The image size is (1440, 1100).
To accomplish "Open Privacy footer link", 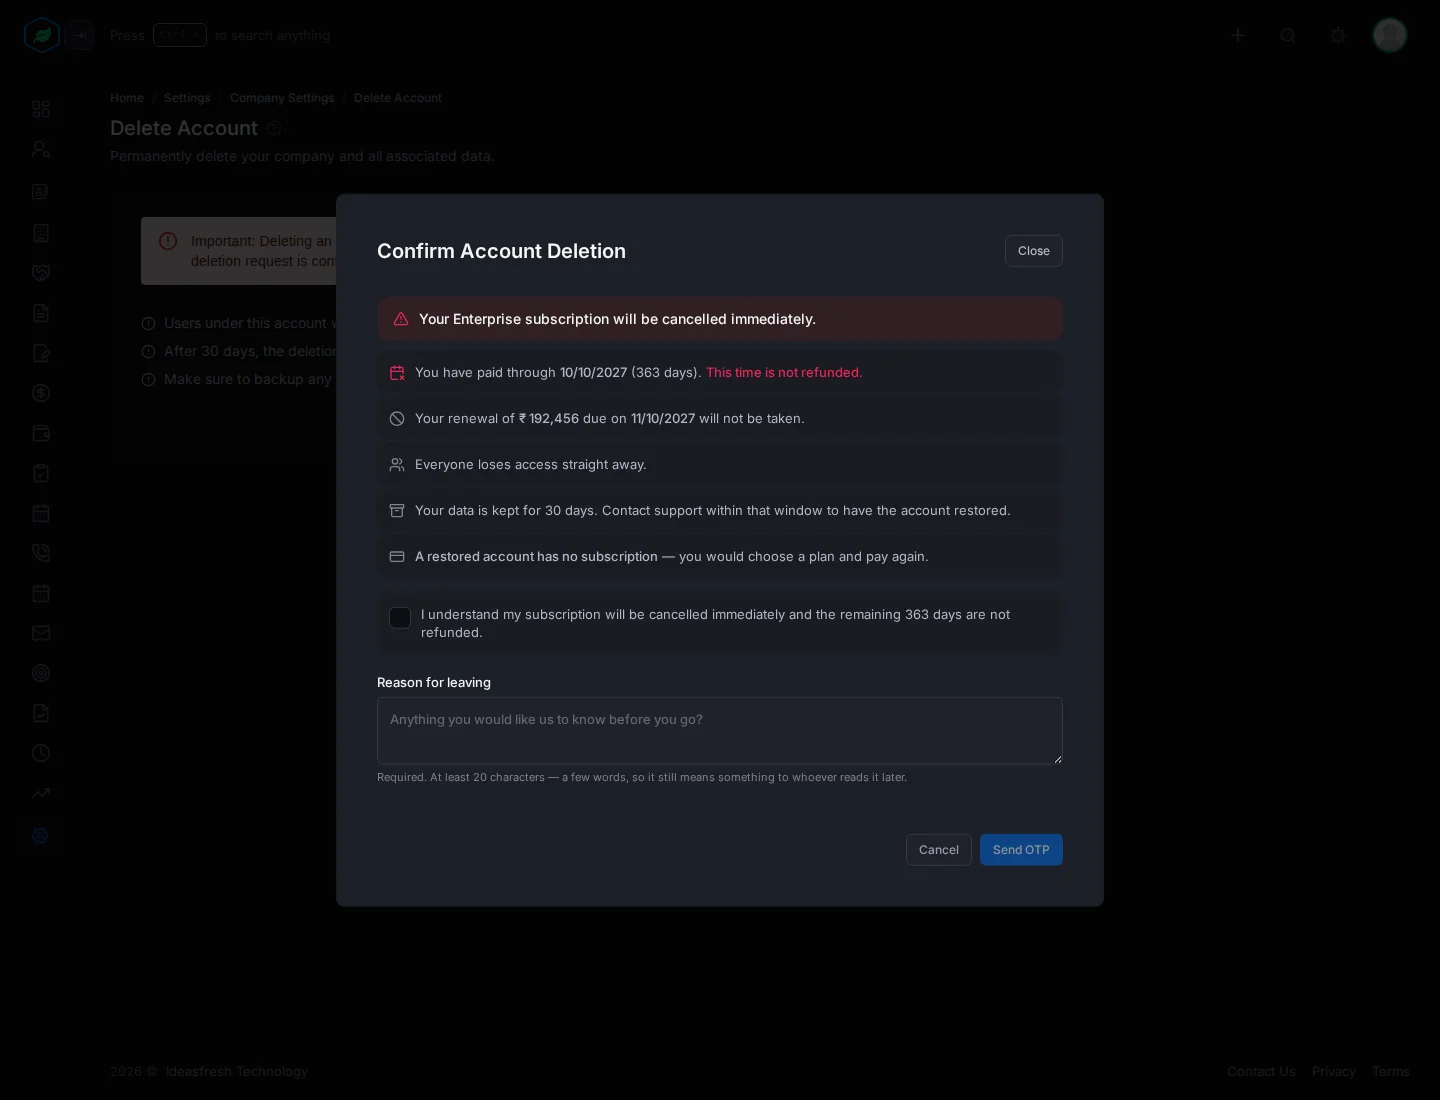I will point(1334,1071).
